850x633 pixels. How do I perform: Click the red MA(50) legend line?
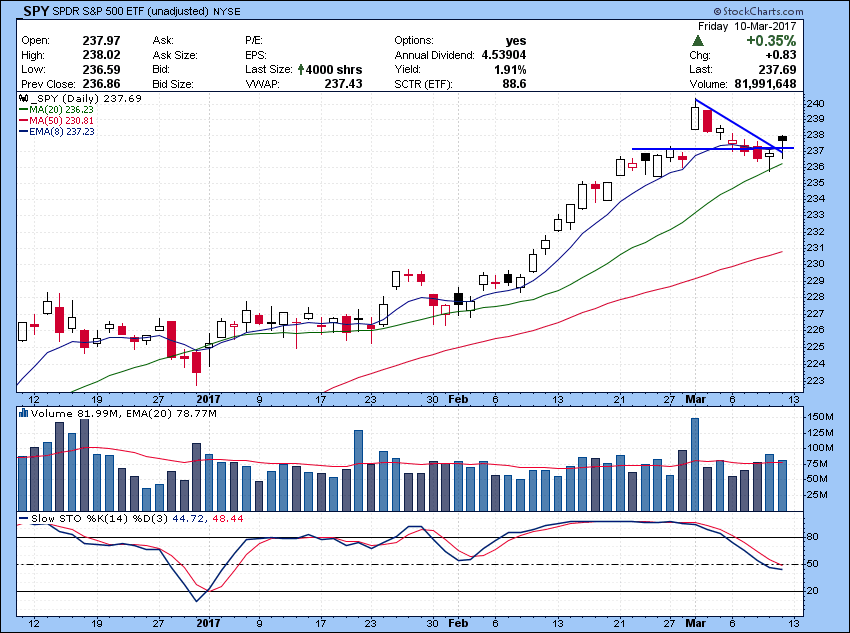[23, 121]
